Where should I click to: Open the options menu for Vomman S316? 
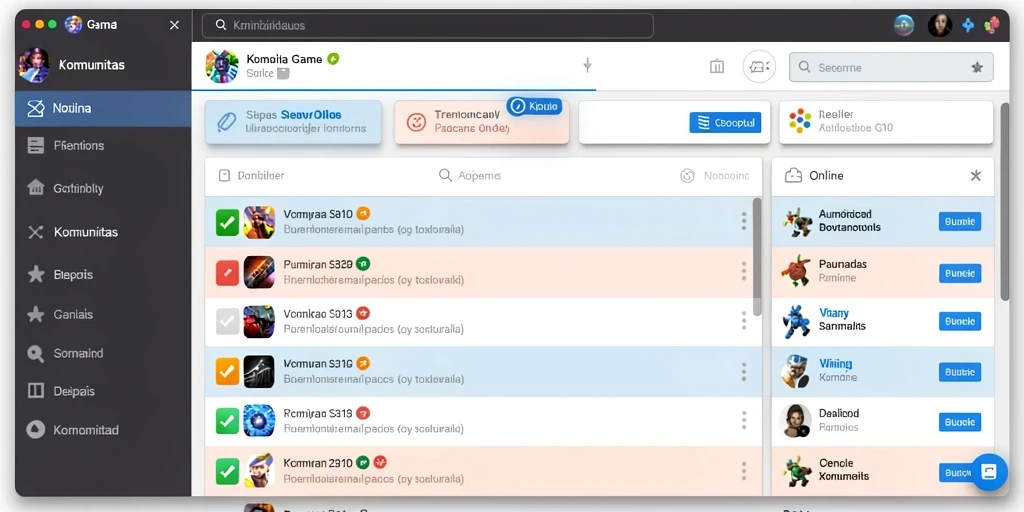(744, 372)
